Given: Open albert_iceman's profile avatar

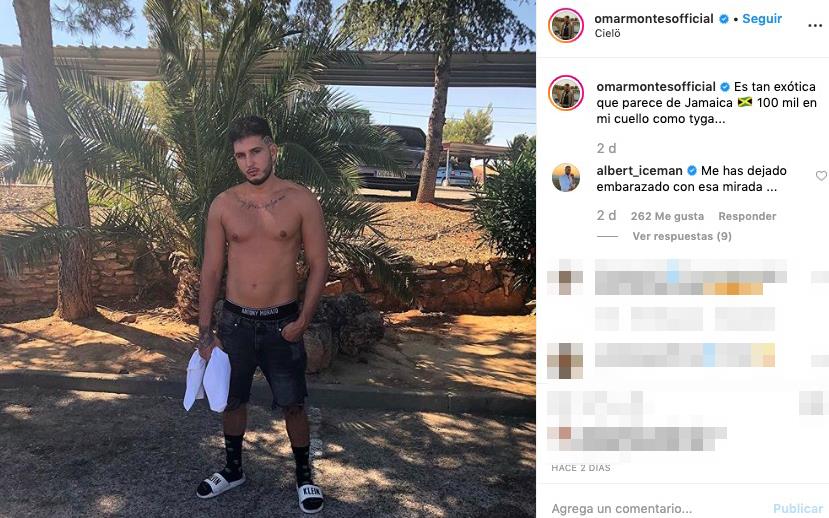Looking at the screenshot, I should point(566,178).
